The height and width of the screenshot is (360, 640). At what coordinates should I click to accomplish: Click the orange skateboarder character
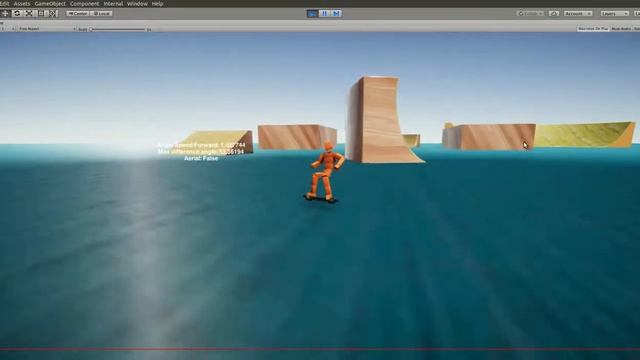coord(324,171)
